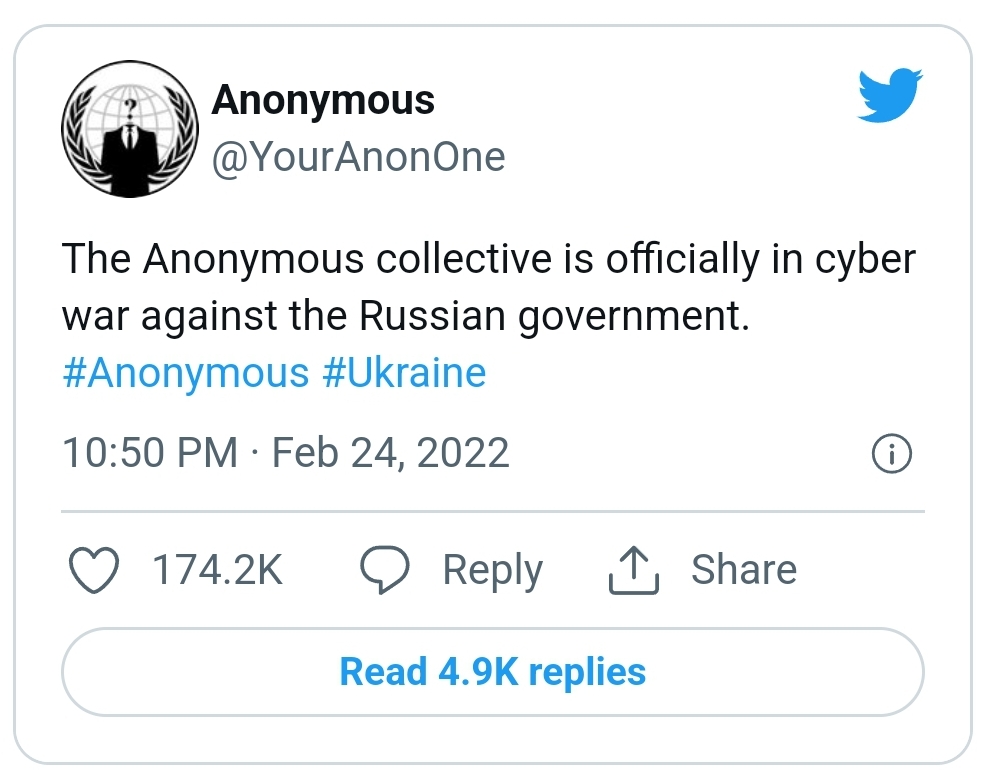
Task: Click the tweet's first line of text
Action: point(488,260)
